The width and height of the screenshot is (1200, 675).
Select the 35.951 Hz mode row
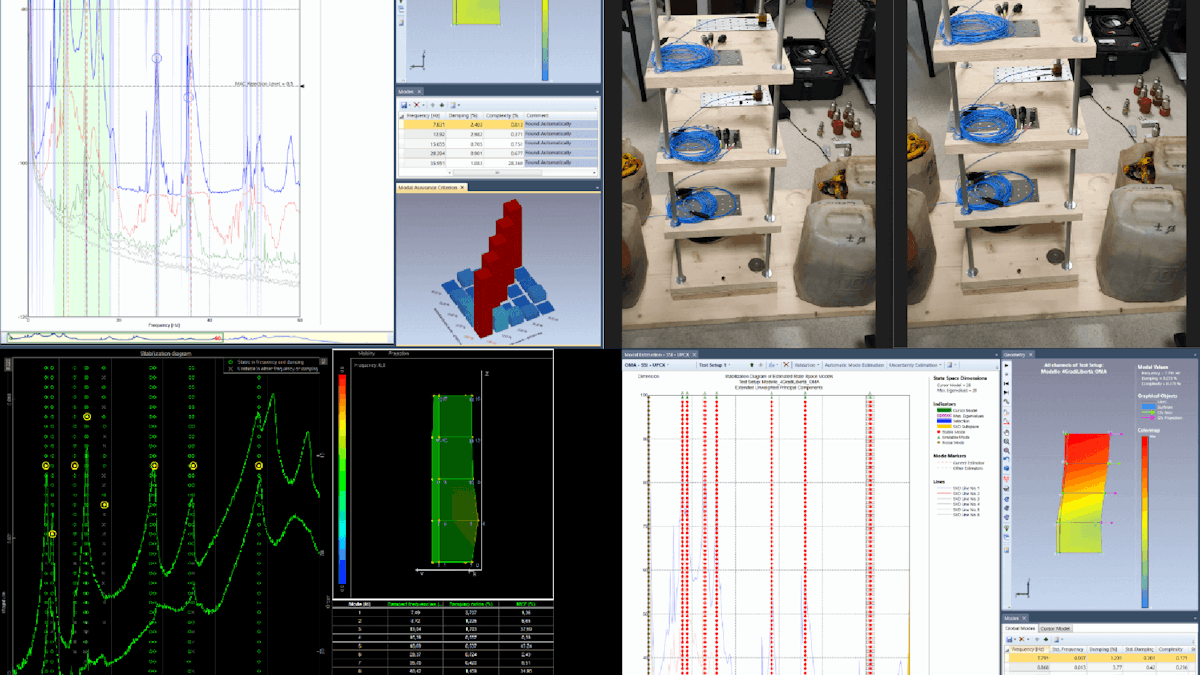click(498, 163)
